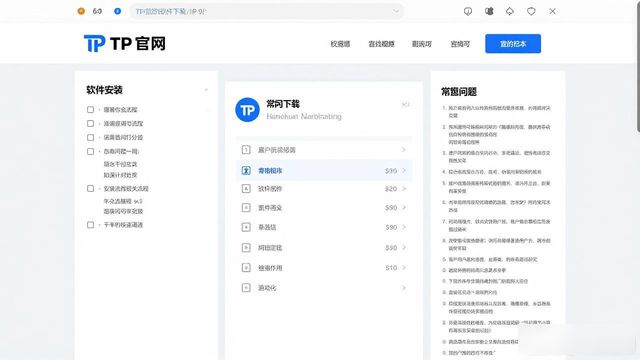Click the vertical scrollbar on right edge
The width and height of the screenshot is (640, 360).
(x=638, y=67)
